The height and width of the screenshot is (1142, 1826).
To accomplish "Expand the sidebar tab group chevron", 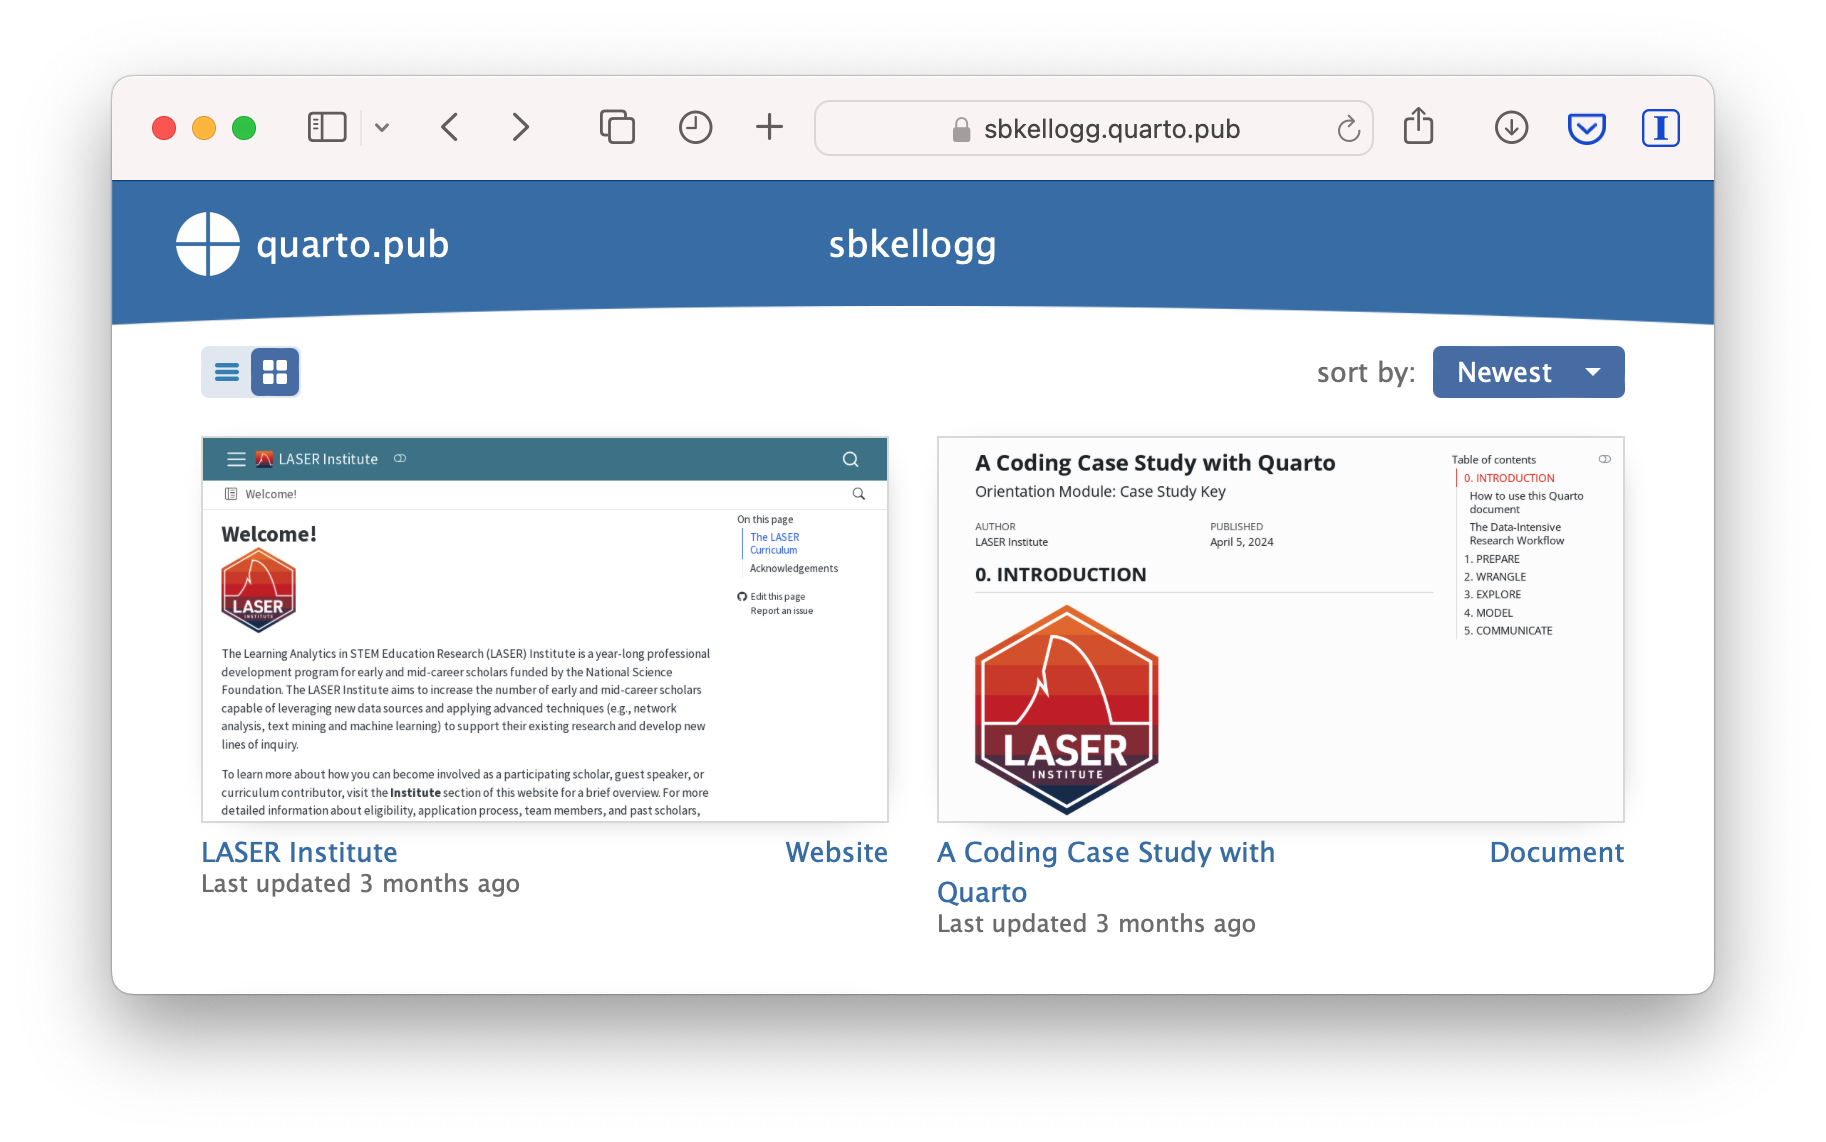I will tap(382, 128).
